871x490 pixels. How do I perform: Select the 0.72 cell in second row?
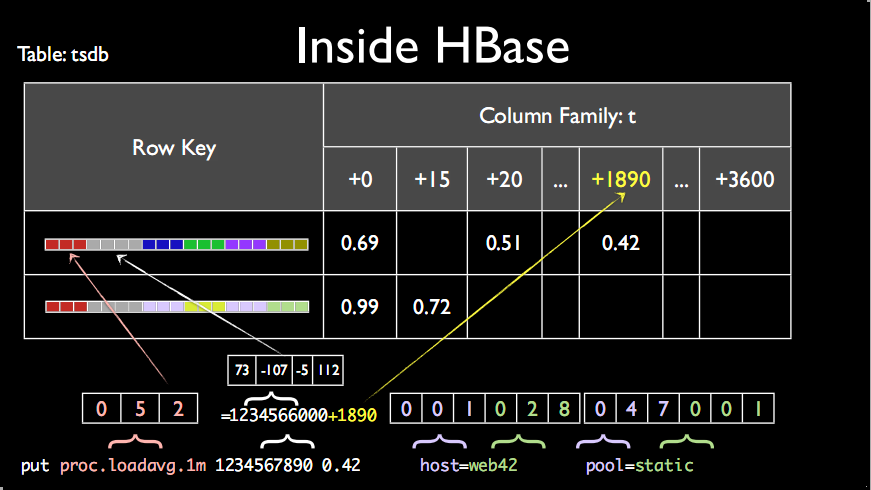pos(432,307)
